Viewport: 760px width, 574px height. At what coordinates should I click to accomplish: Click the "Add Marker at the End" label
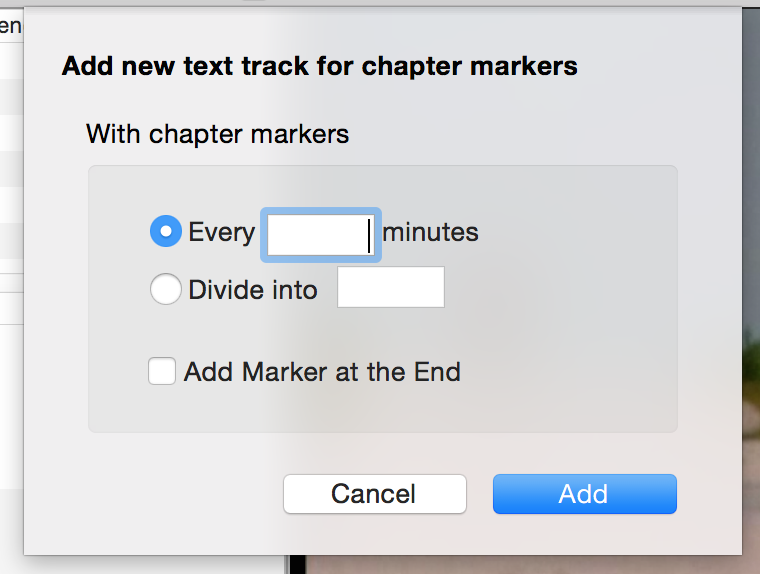322,372
